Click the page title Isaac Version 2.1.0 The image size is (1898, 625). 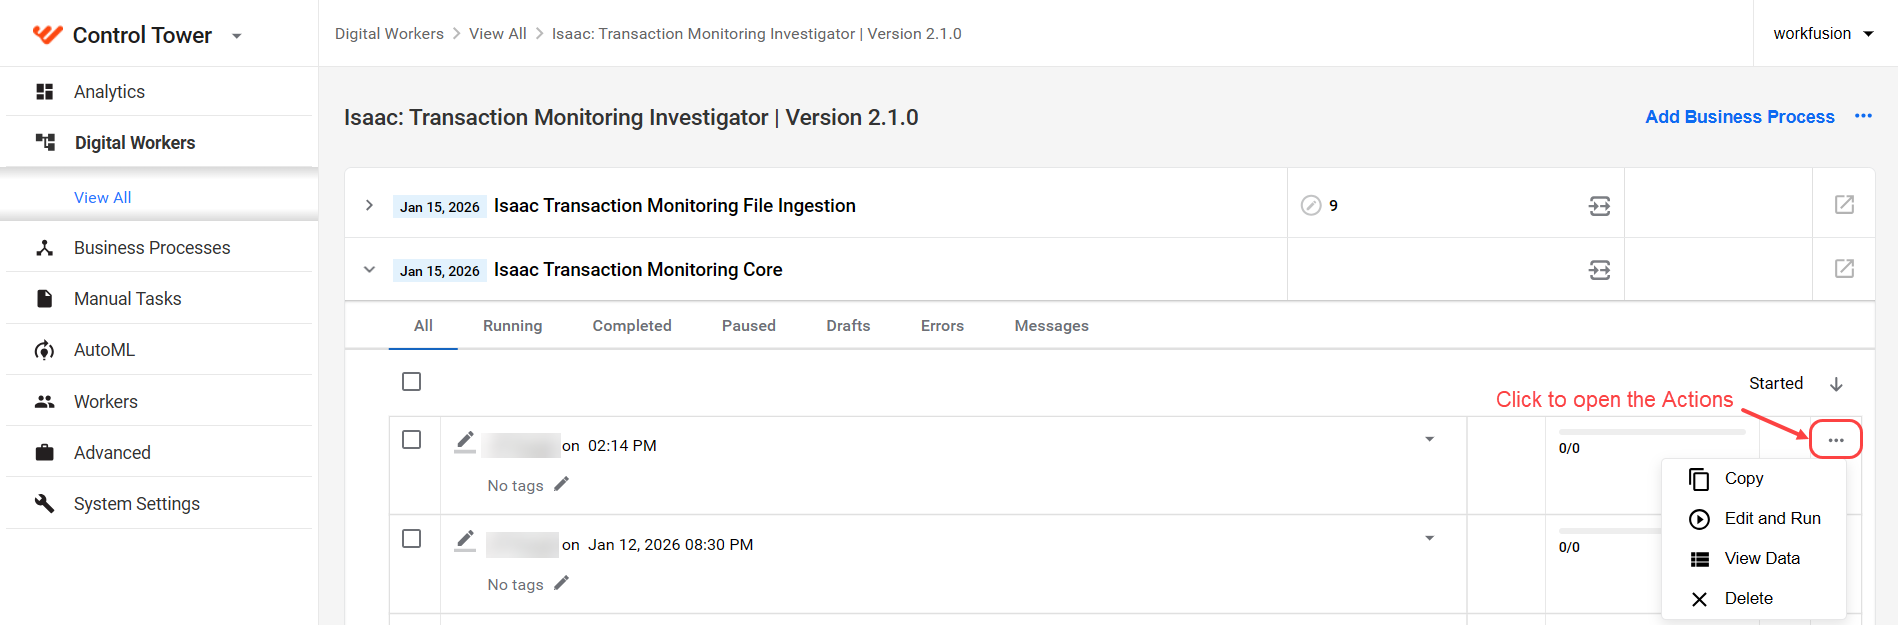(631, 118)
